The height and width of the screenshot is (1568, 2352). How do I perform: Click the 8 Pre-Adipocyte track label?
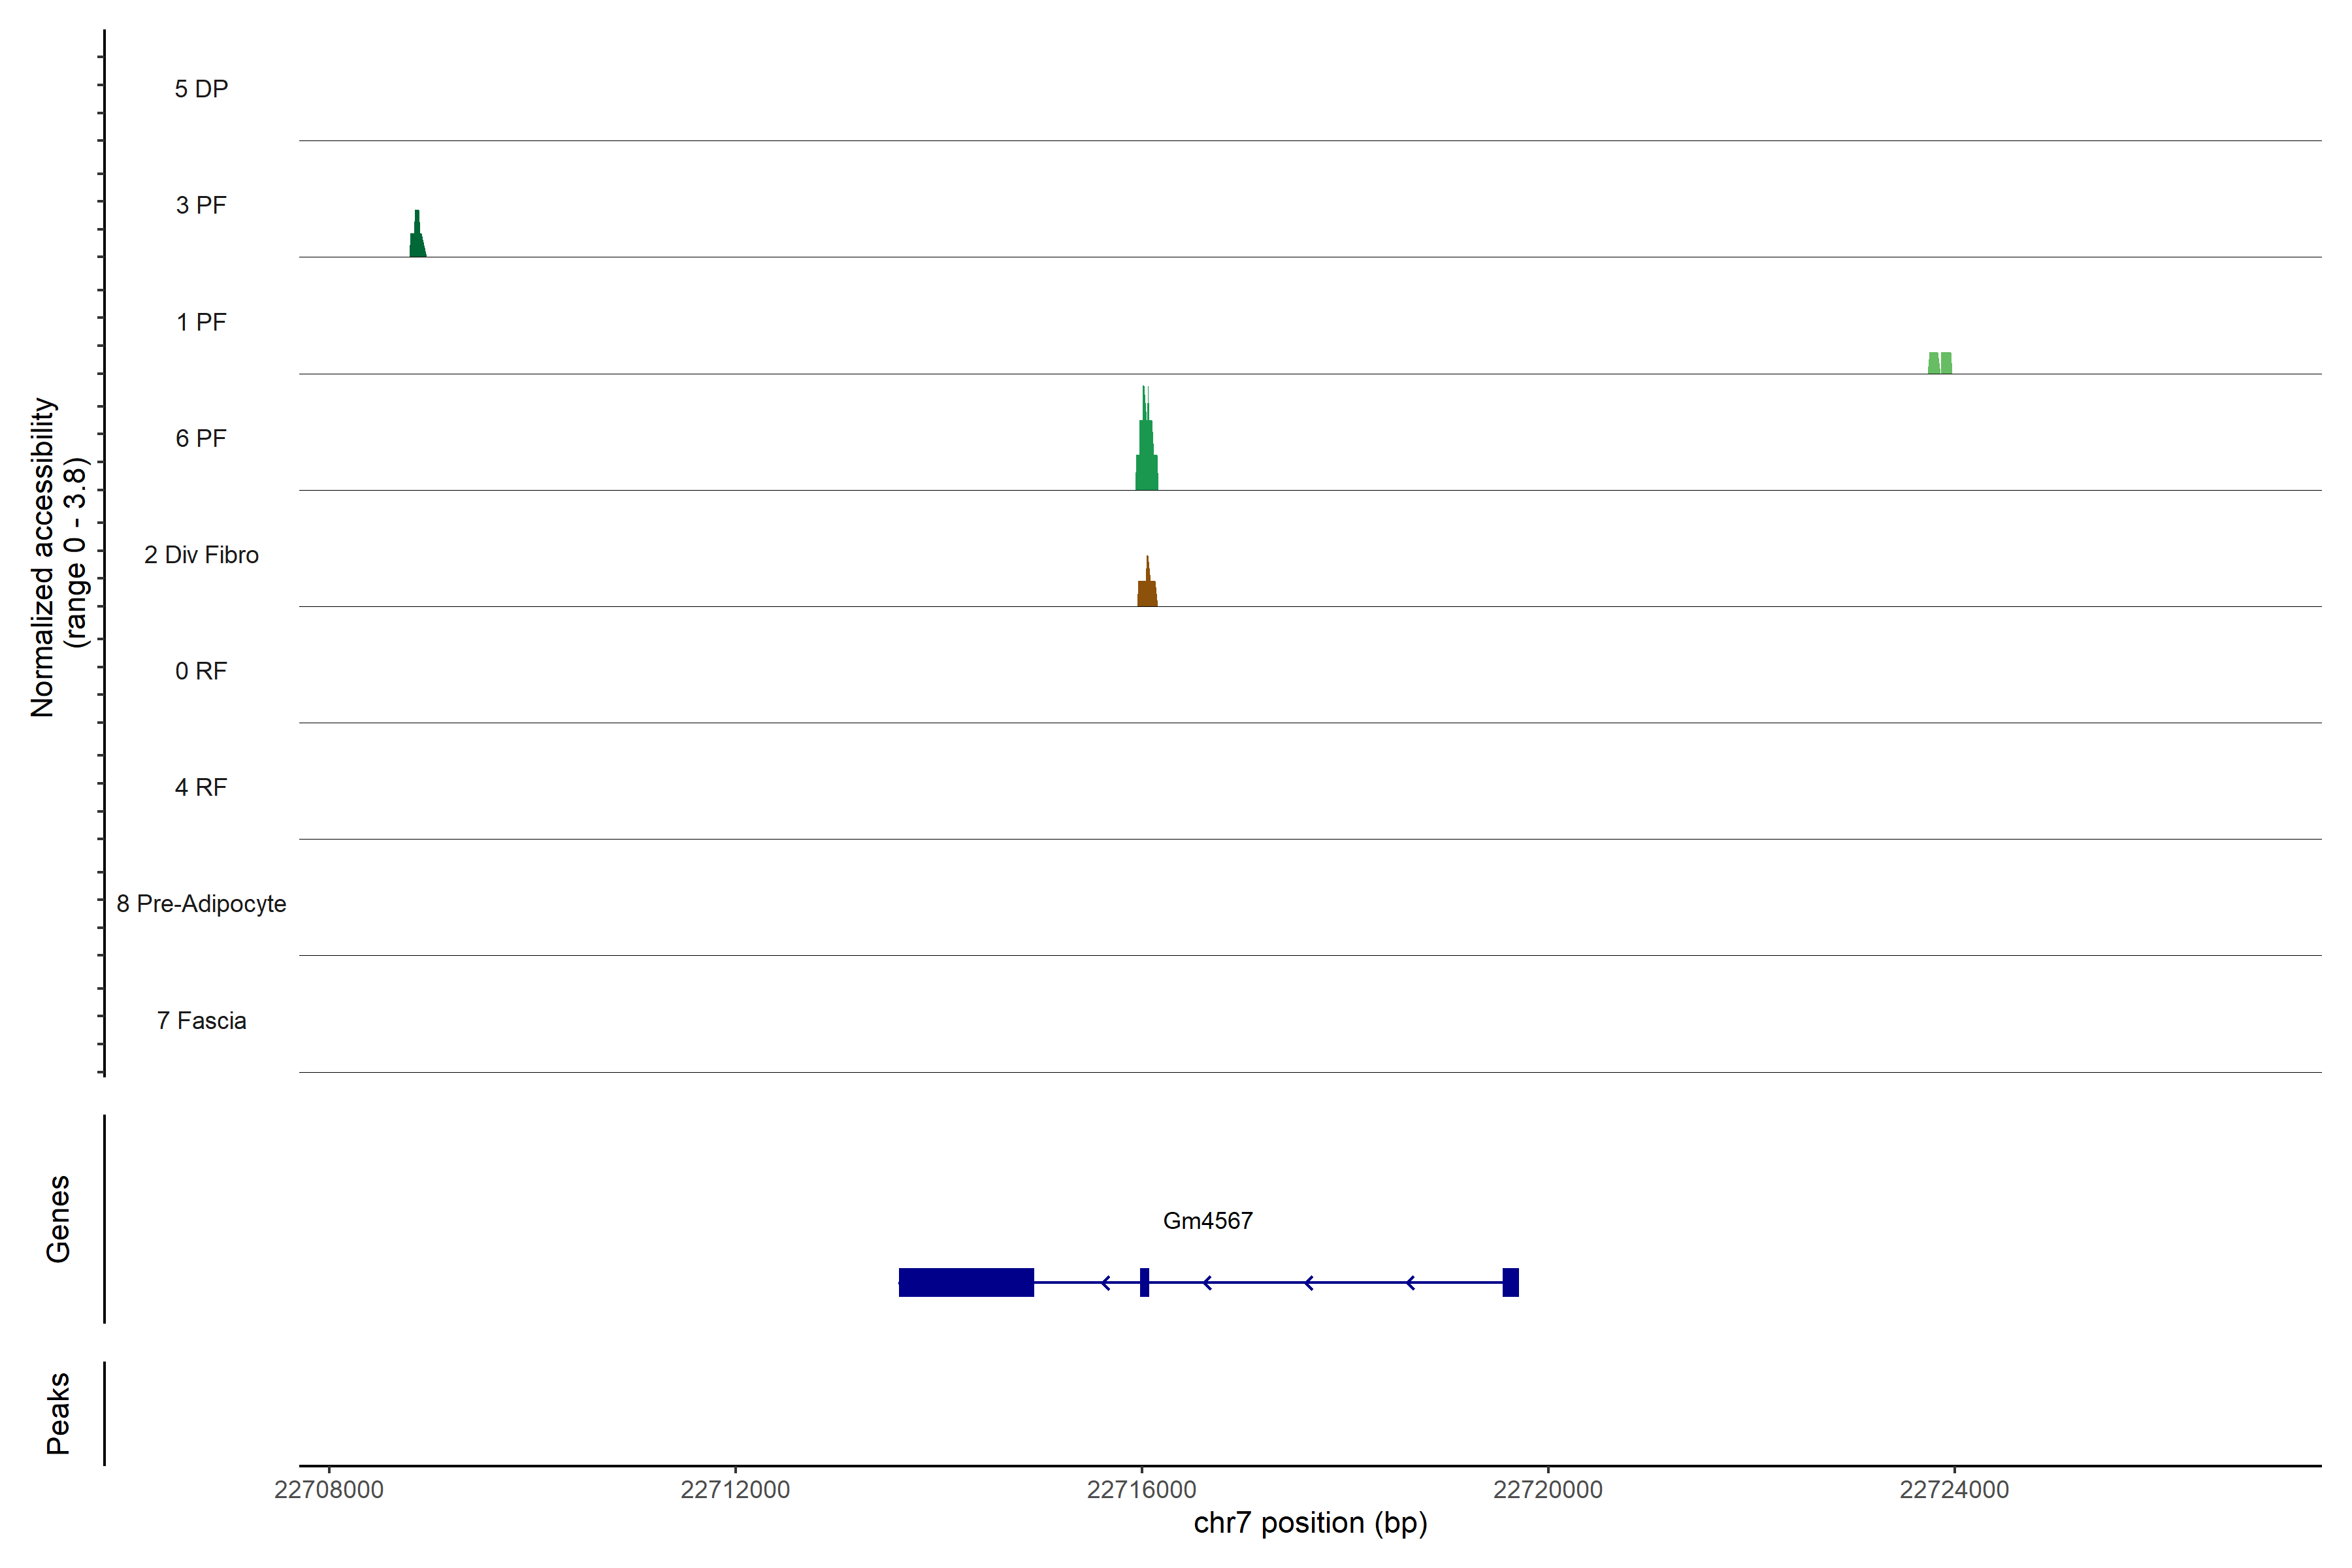pos(201,904)
